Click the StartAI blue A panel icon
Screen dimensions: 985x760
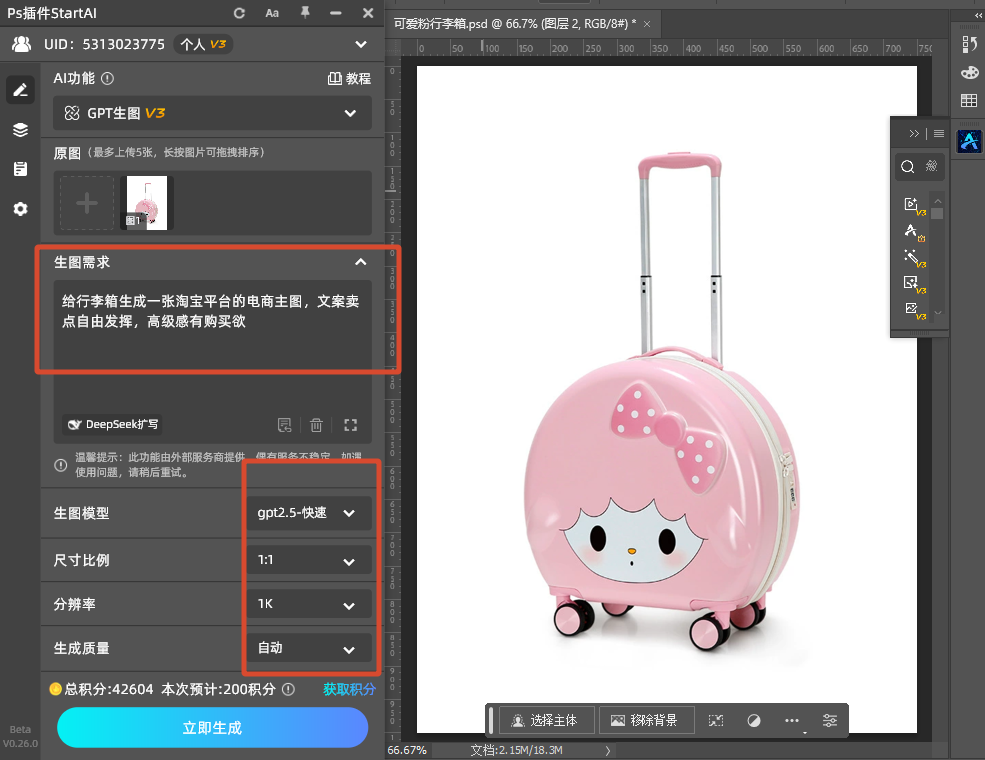click(969, 141)
